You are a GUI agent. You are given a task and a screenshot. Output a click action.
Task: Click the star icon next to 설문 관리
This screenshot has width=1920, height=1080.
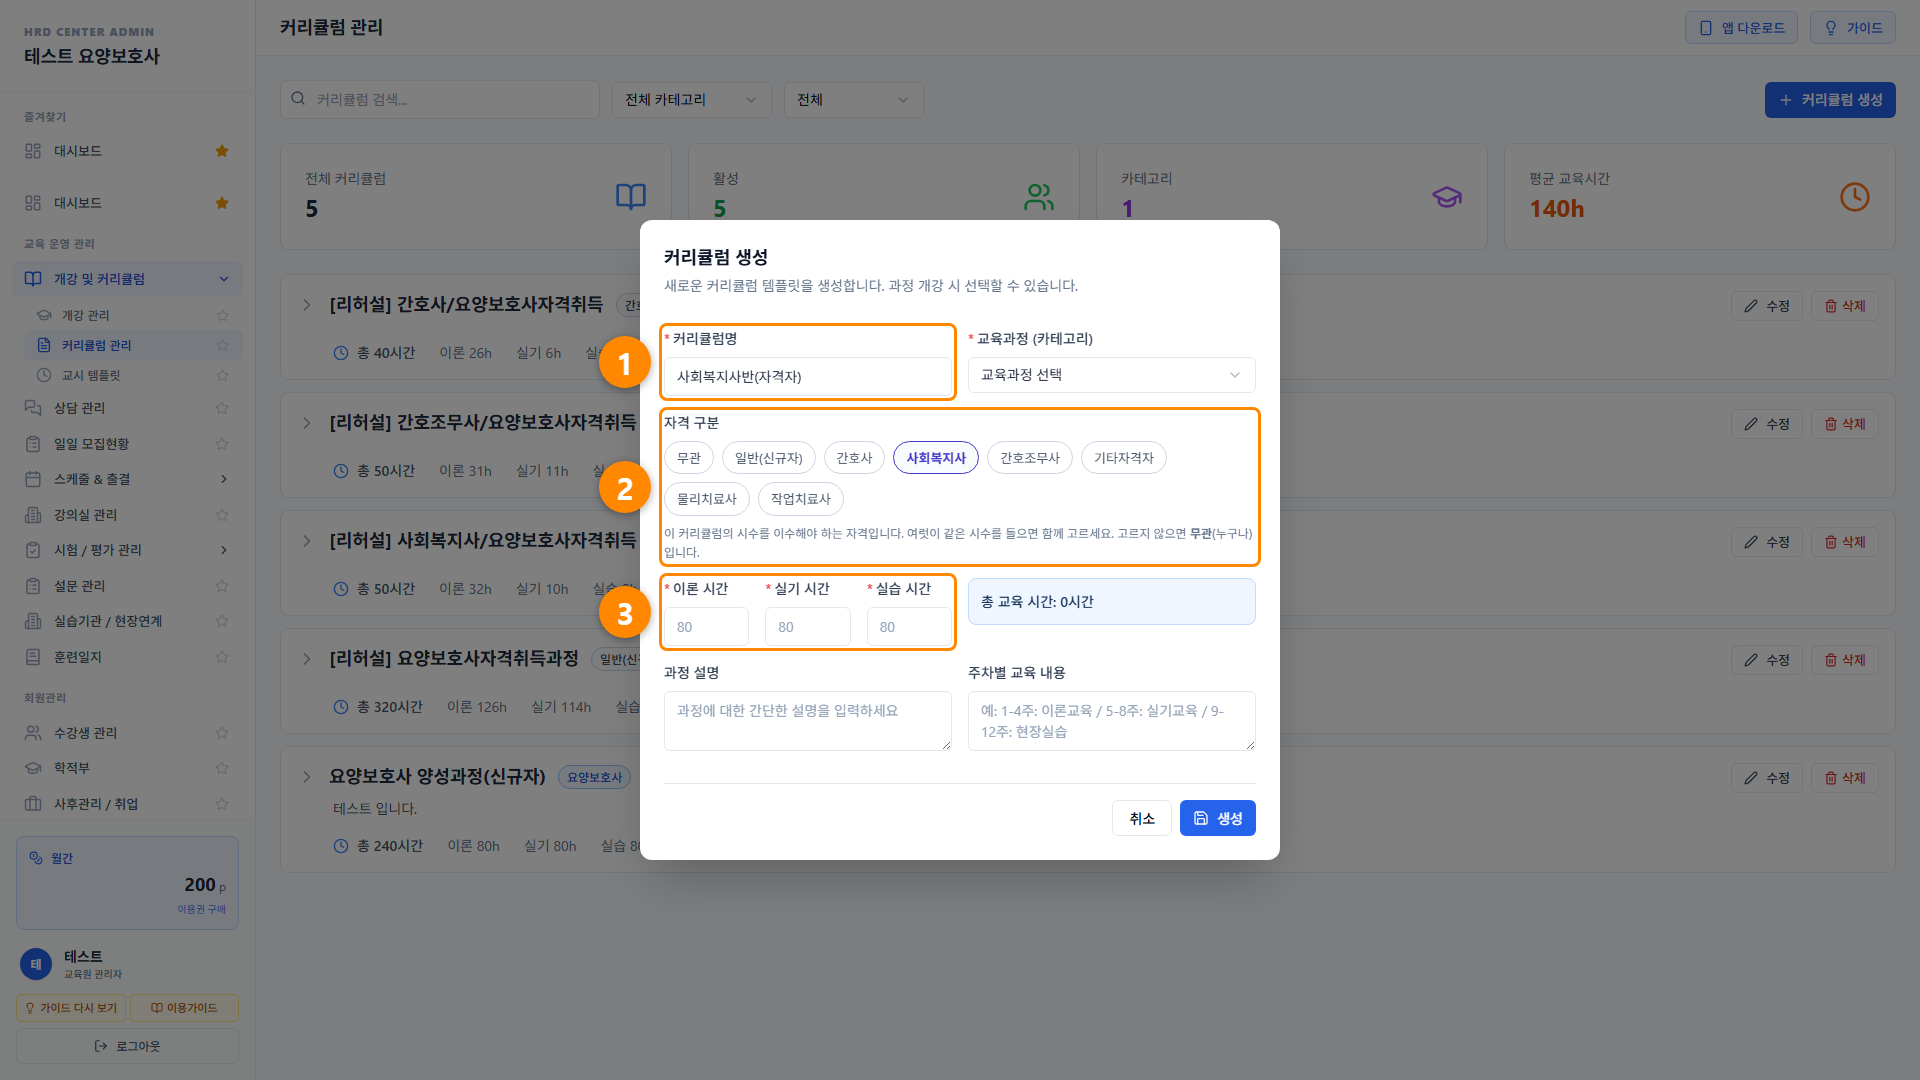(222, 586)
